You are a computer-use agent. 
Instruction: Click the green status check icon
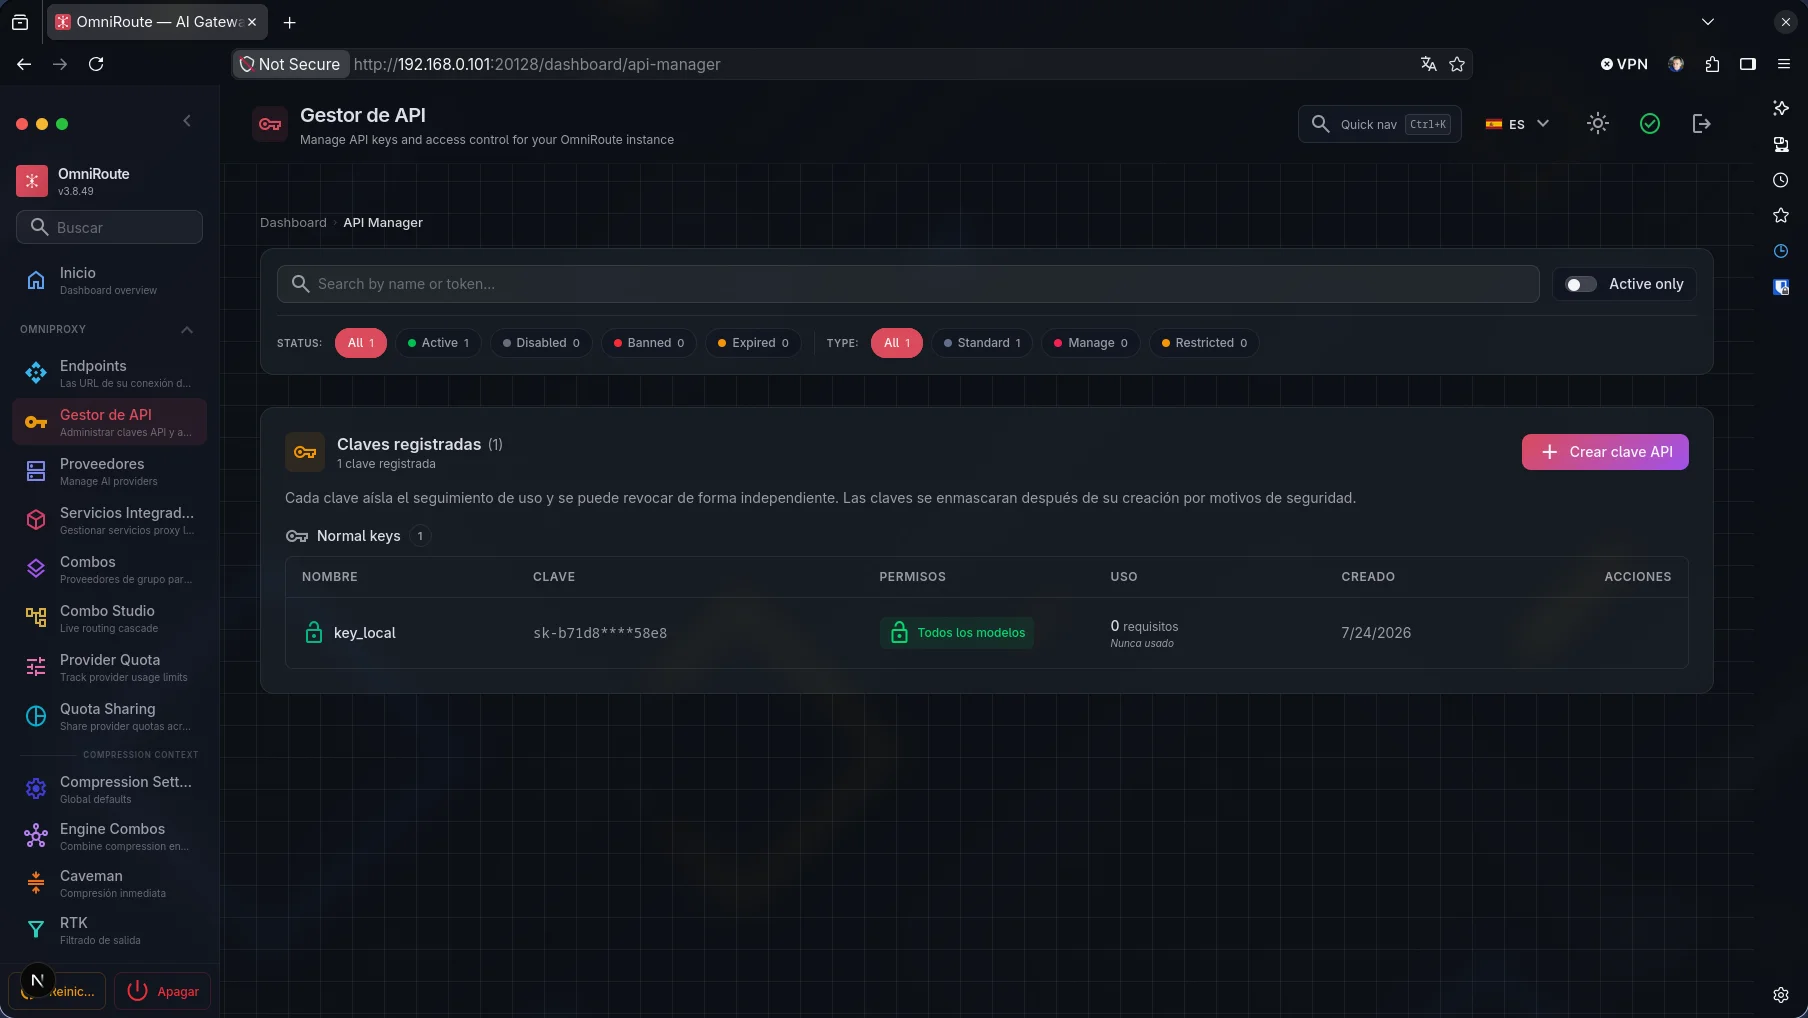tap(1650, 123)
